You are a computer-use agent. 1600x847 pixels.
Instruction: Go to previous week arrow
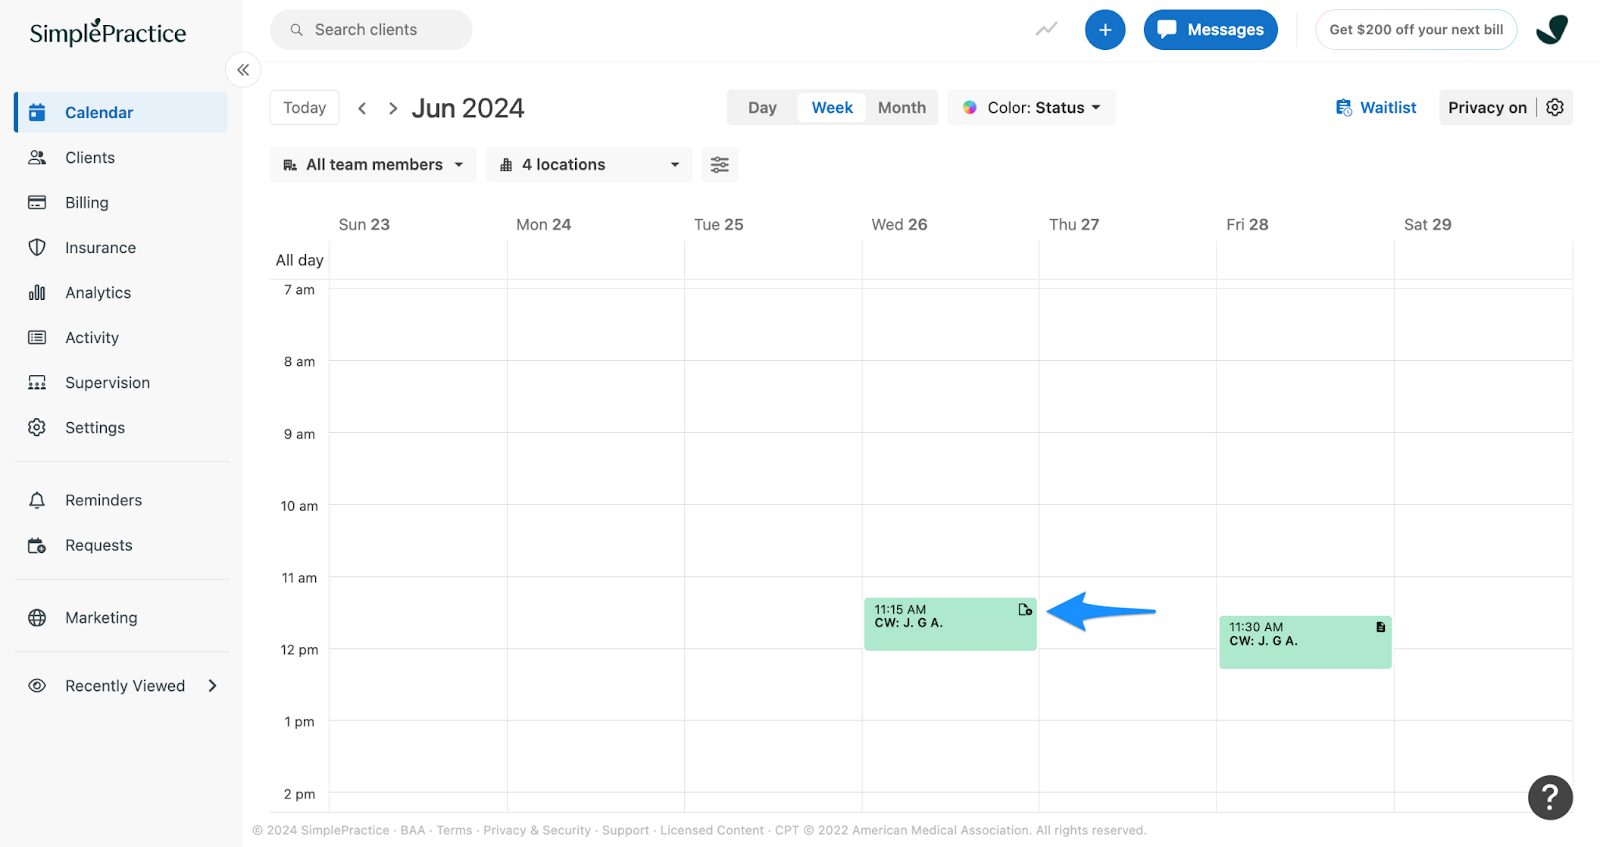tap(362, 108)
